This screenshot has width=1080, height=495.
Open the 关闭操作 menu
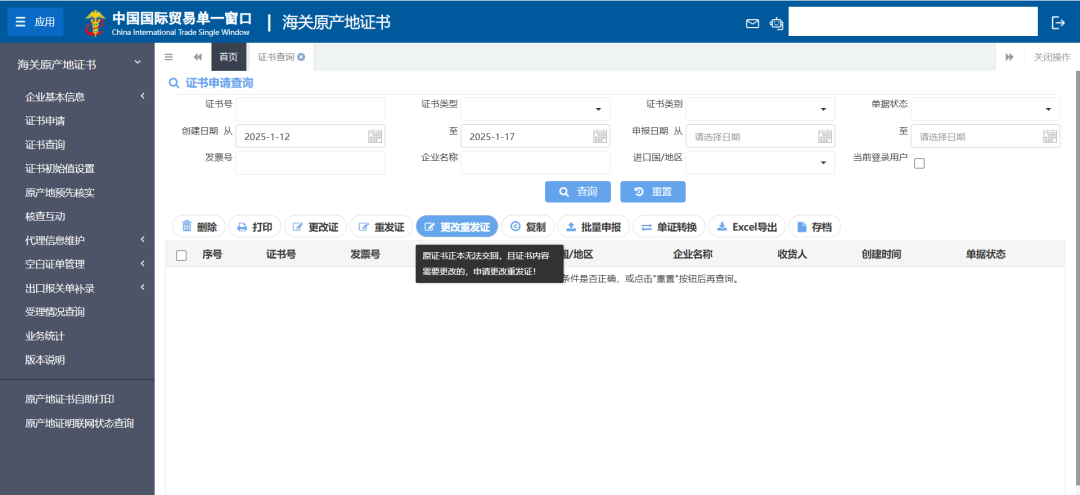(1052, 57)
